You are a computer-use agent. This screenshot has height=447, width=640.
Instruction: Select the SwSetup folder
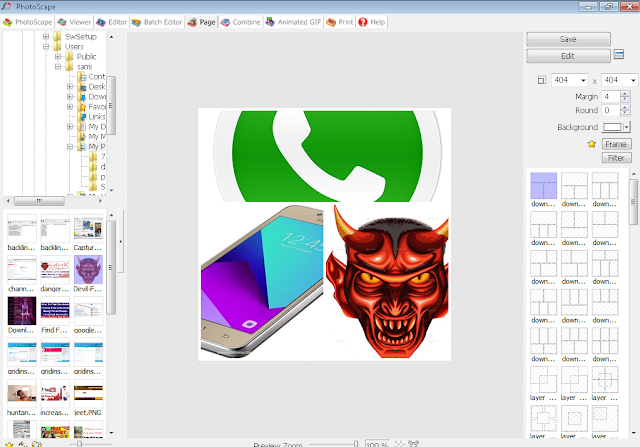(x=81, y=36)
